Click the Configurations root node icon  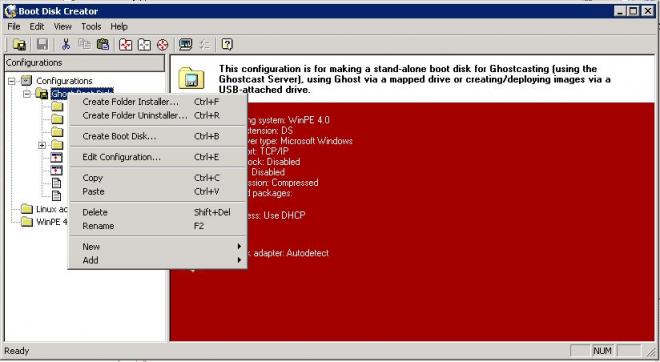coord(27,80)
